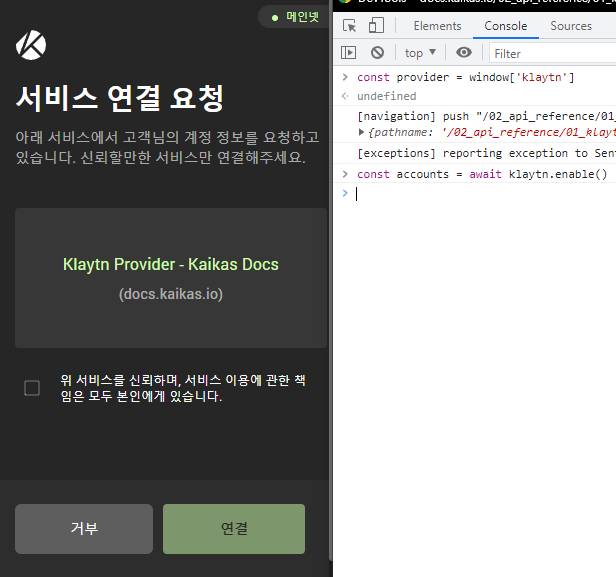Open the top JavaScript context dropdown
This screenshot has height=577, width=616.
click(420, 53)
